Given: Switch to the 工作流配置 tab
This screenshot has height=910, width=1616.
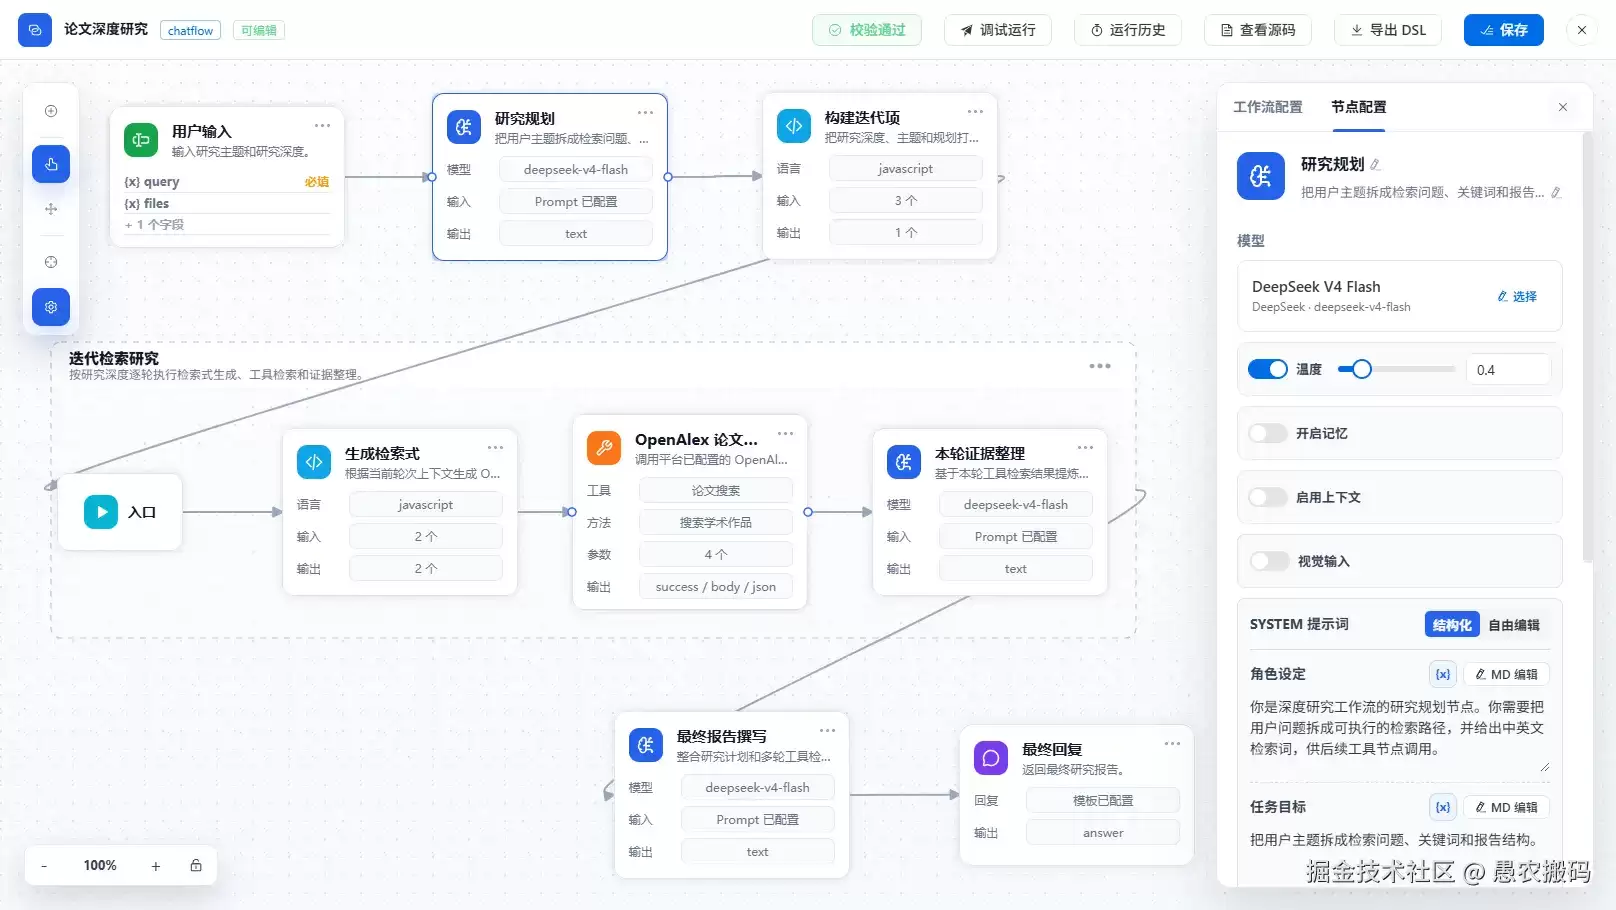Looking at the screenshot, I should (1268, 107).
